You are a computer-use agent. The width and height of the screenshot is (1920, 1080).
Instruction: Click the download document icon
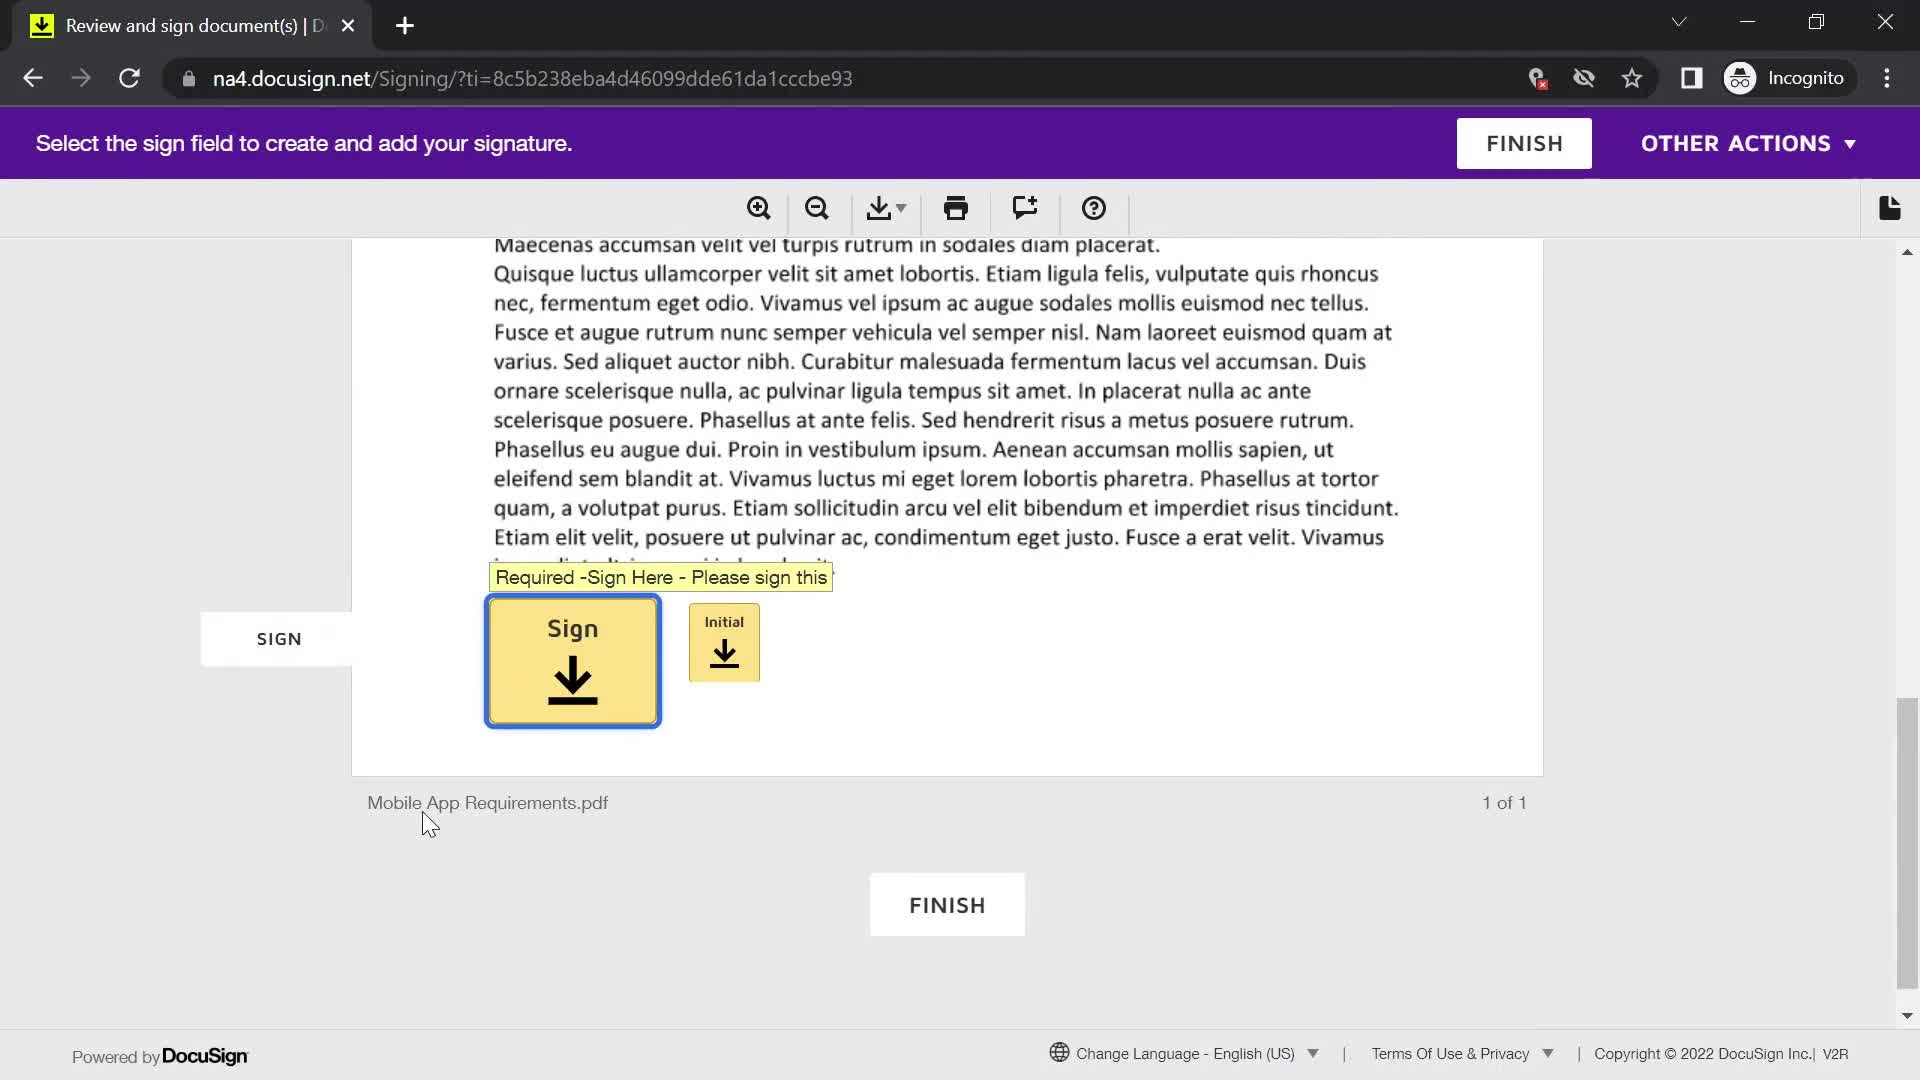(x=884, y=208)
